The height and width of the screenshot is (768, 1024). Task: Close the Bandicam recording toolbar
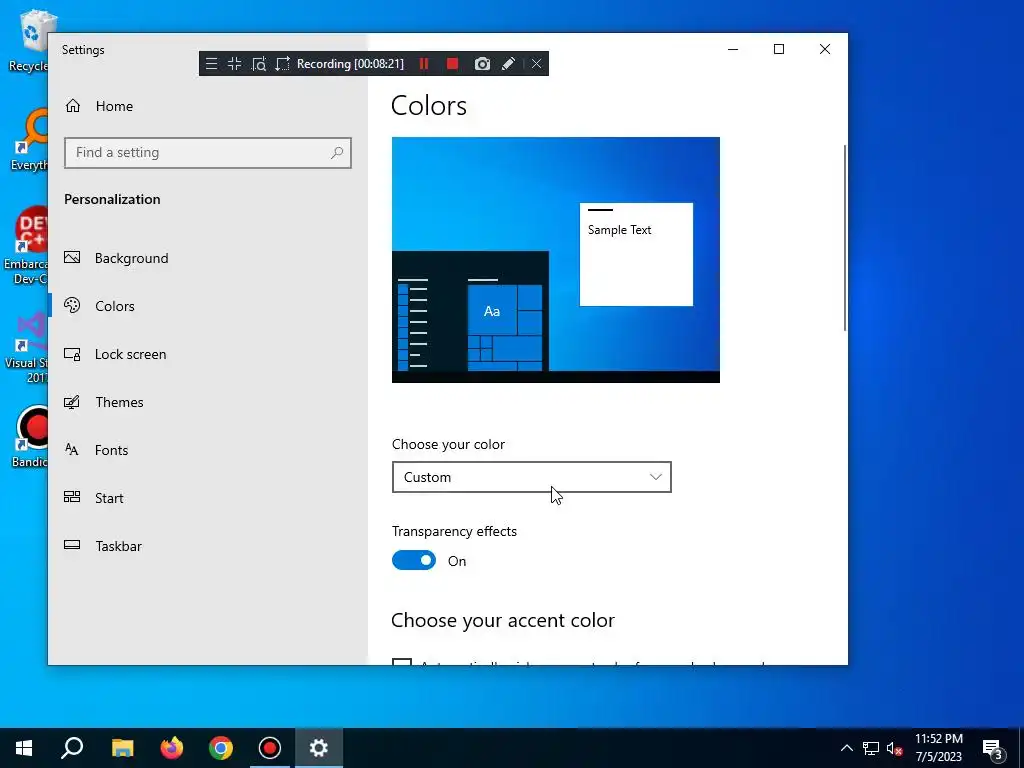[536, 64]
